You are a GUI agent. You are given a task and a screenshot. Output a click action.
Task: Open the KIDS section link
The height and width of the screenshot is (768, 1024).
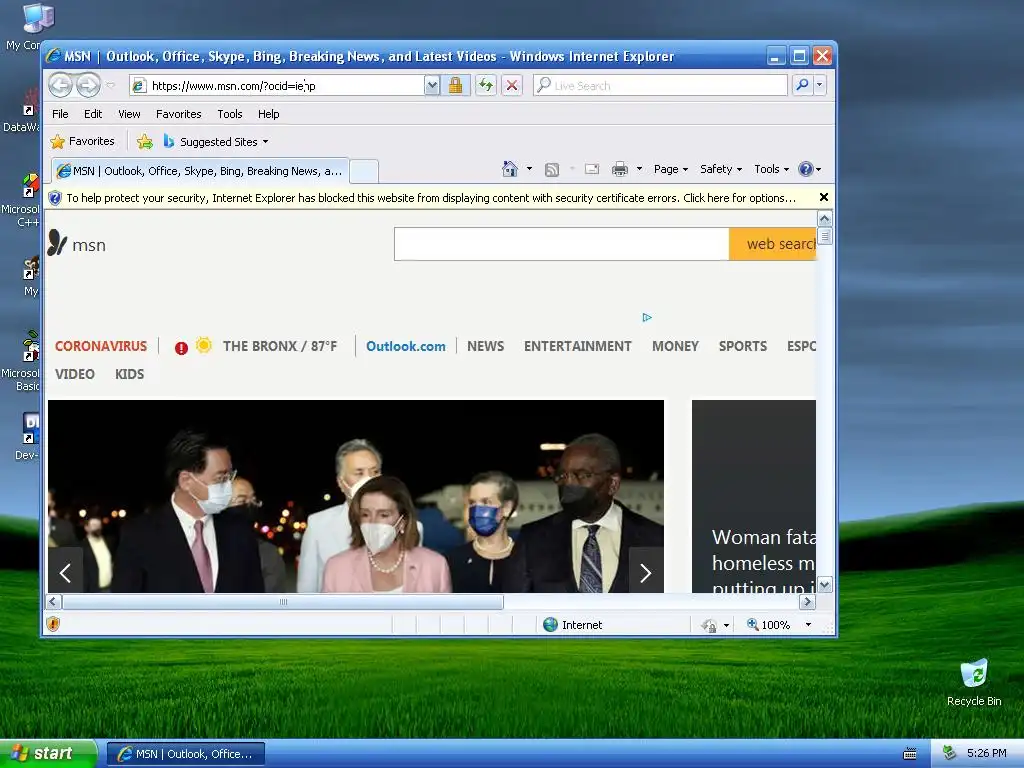[129, 374]
